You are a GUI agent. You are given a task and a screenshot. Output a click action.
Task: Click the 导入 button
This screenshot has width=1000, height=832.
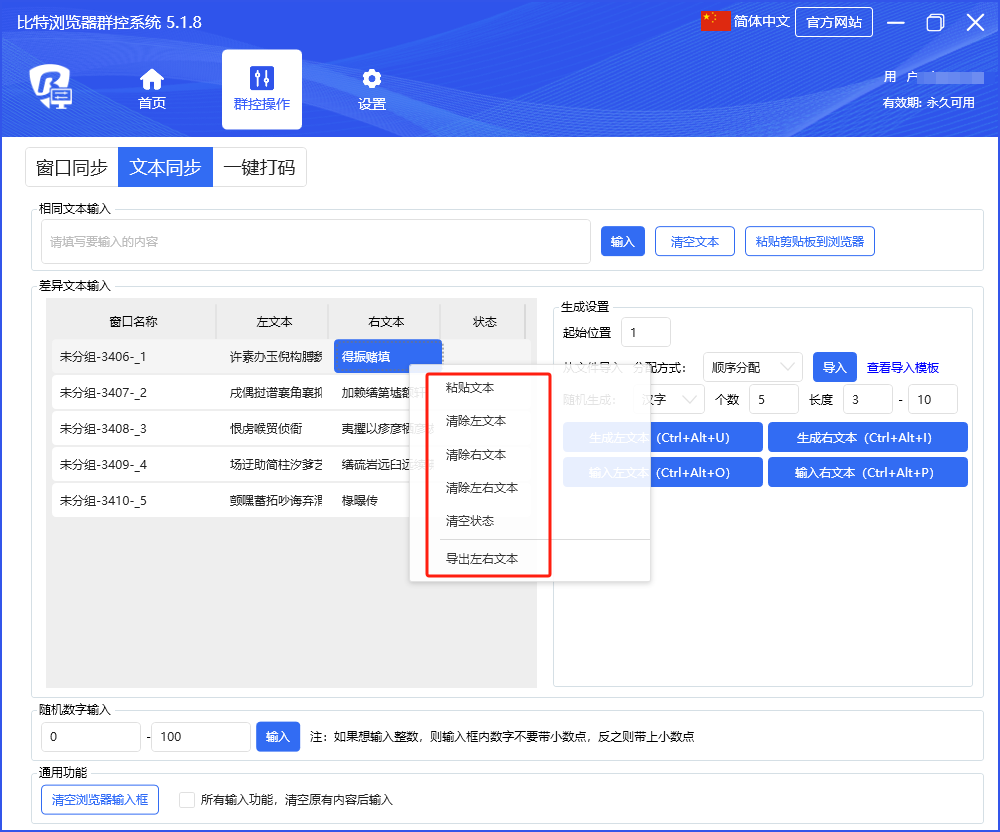tap(835, 367)
